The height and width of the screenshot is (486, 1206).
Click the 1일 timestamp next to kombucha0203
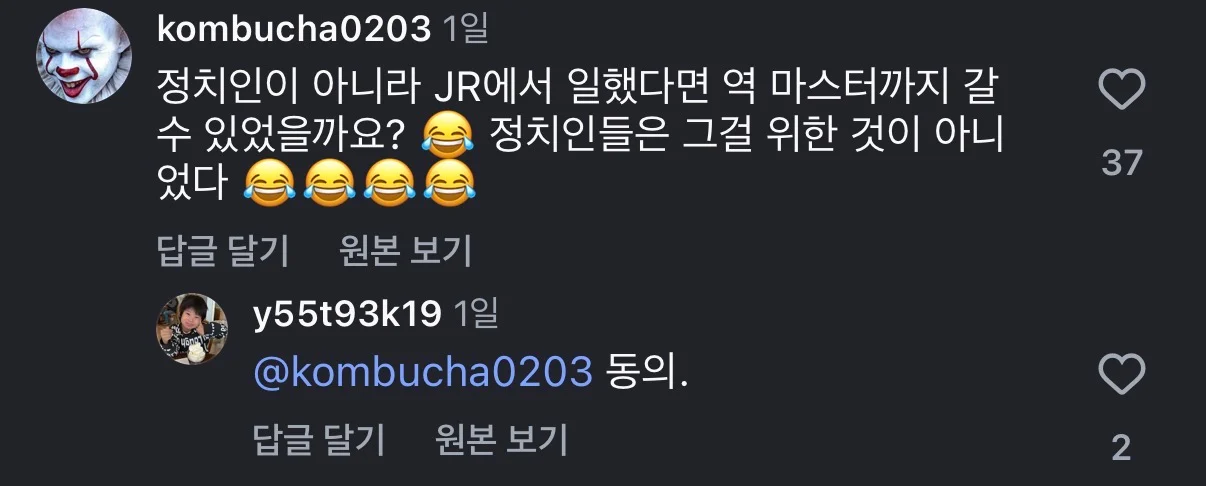(465, 29)
